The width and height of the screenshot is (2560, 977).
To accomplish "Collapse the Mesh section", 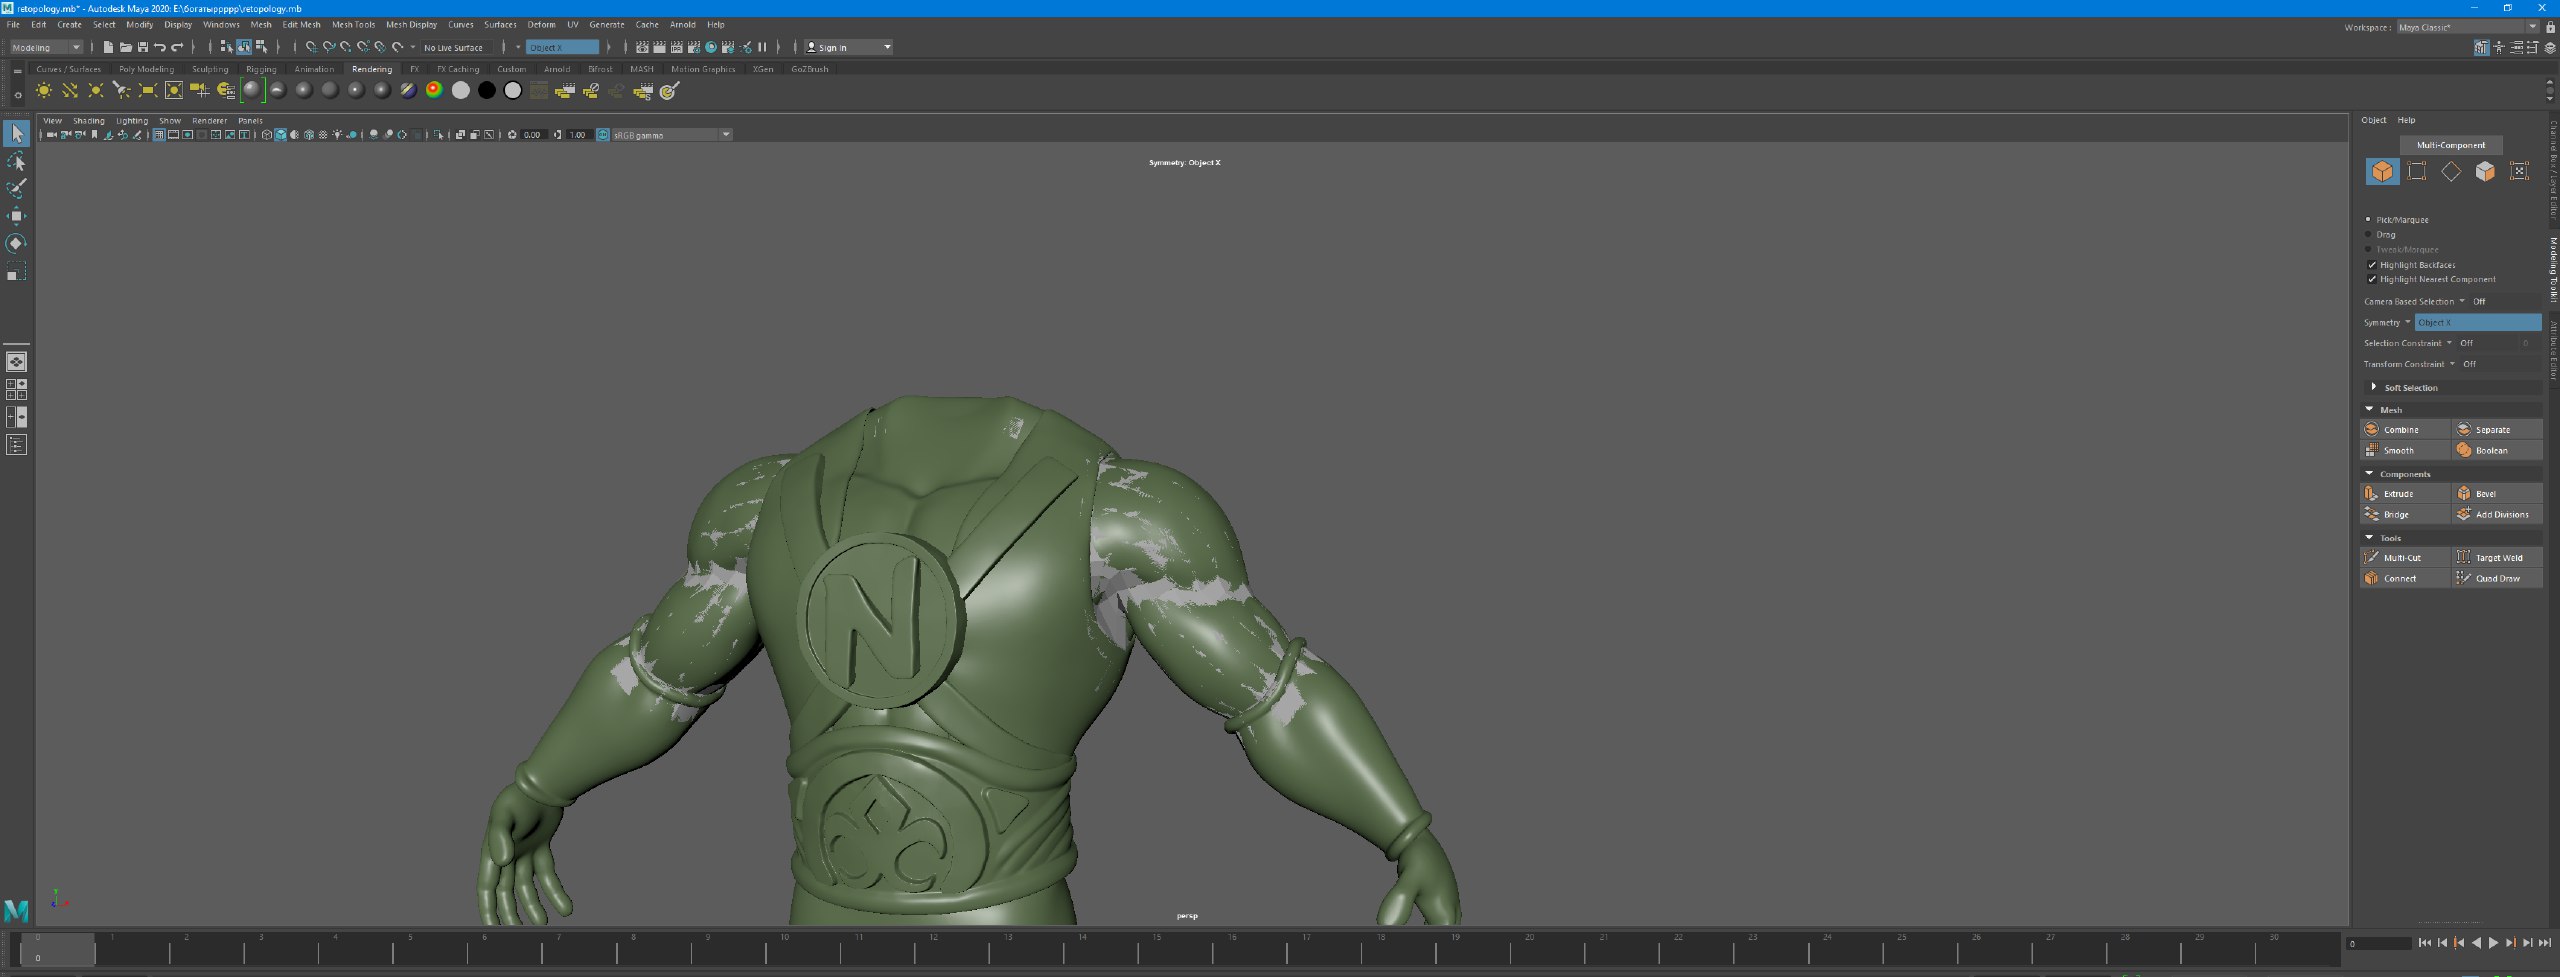I will tap(2369, 409).
